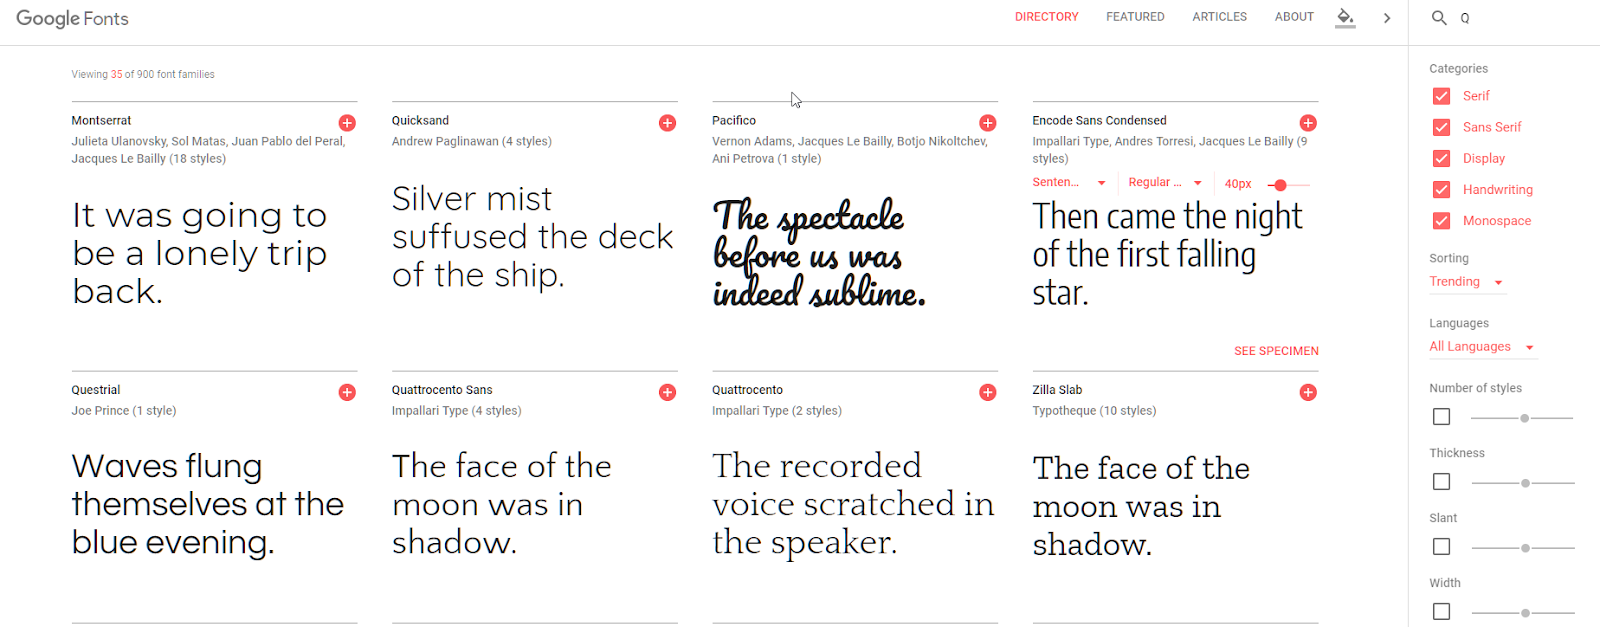The height and width of the screenshot is (627, 1600).
Task: Collapse the sidebar with chevron arrow
Action: [1387, 18]
